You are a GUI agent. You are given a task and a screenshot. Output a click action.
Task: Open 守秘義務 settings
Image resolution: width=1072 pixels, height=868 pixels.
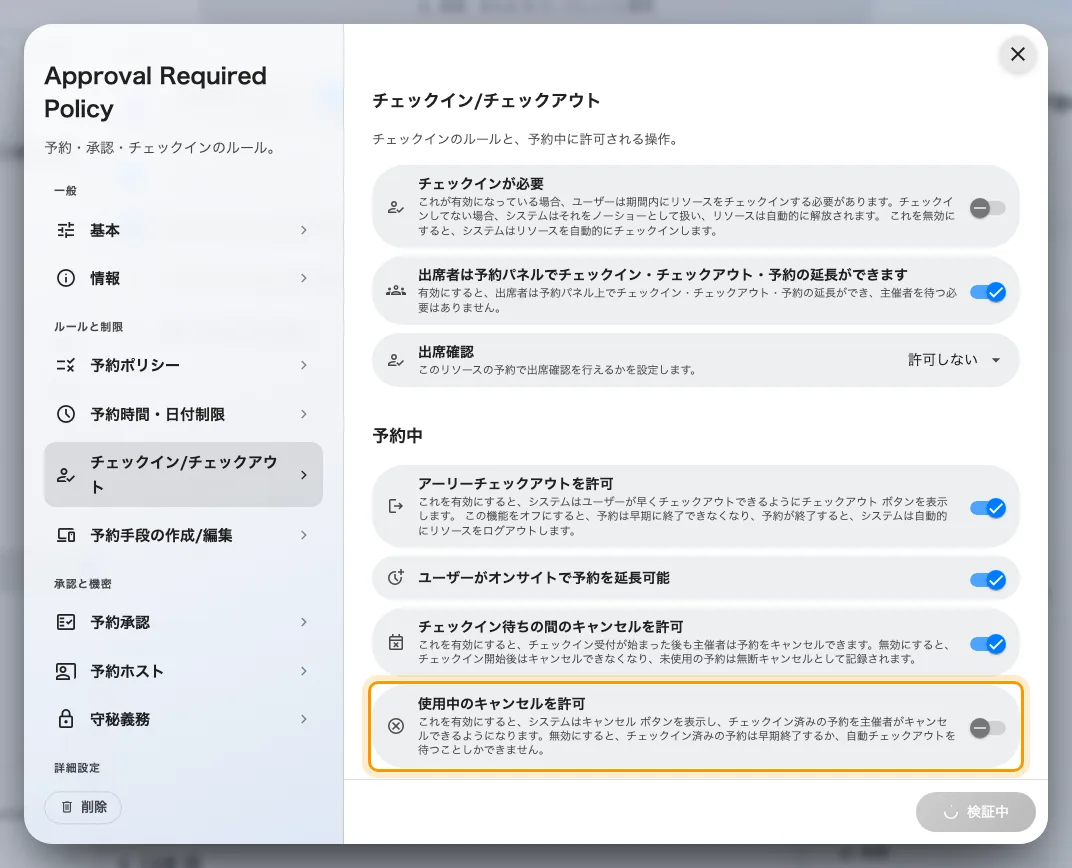(183, 719)
